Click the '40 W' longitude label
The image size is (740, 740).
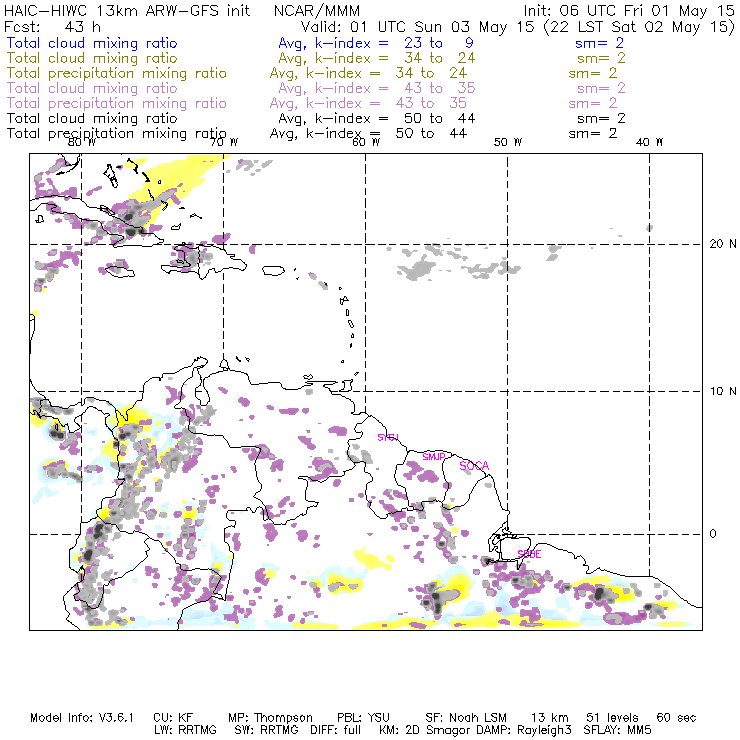pyautogui.click(x=649, y=142)
